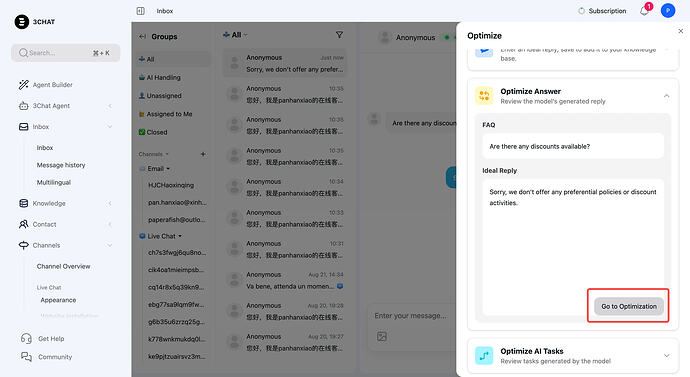This screenshot has width=690, height=377.
Task: Click the Get Help headset icon
Action: [x=26, y=338]
